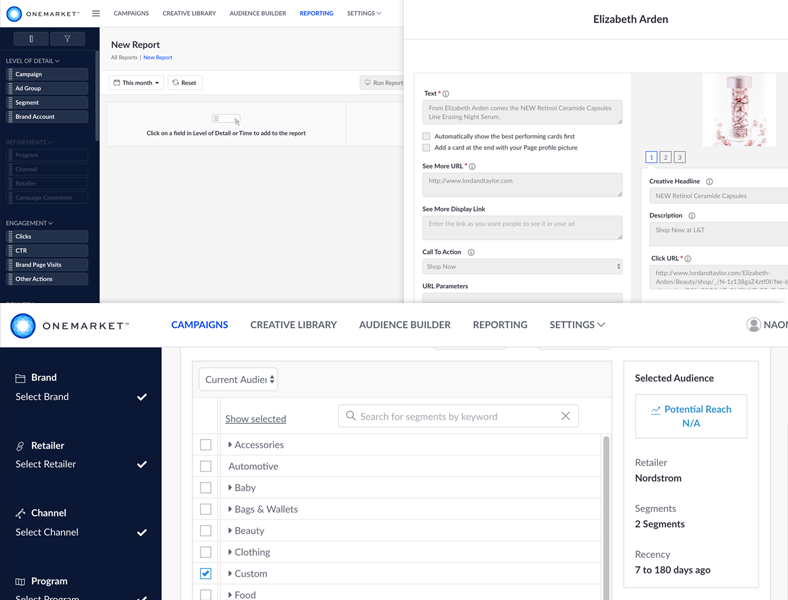Click the Select Retailer checkmark icon
788x600 pixels.
(x=142, y=464)
